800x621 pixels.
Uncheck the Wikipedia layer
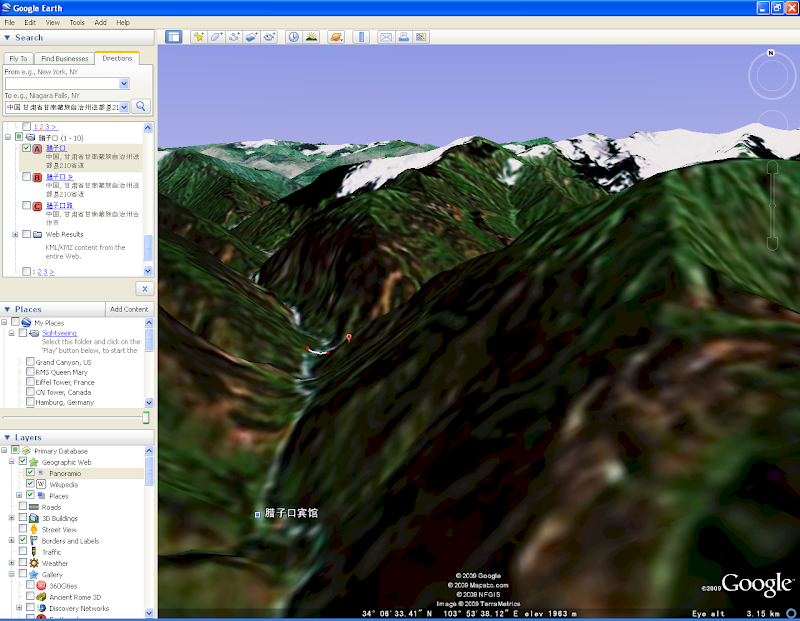tap(30, 484)
